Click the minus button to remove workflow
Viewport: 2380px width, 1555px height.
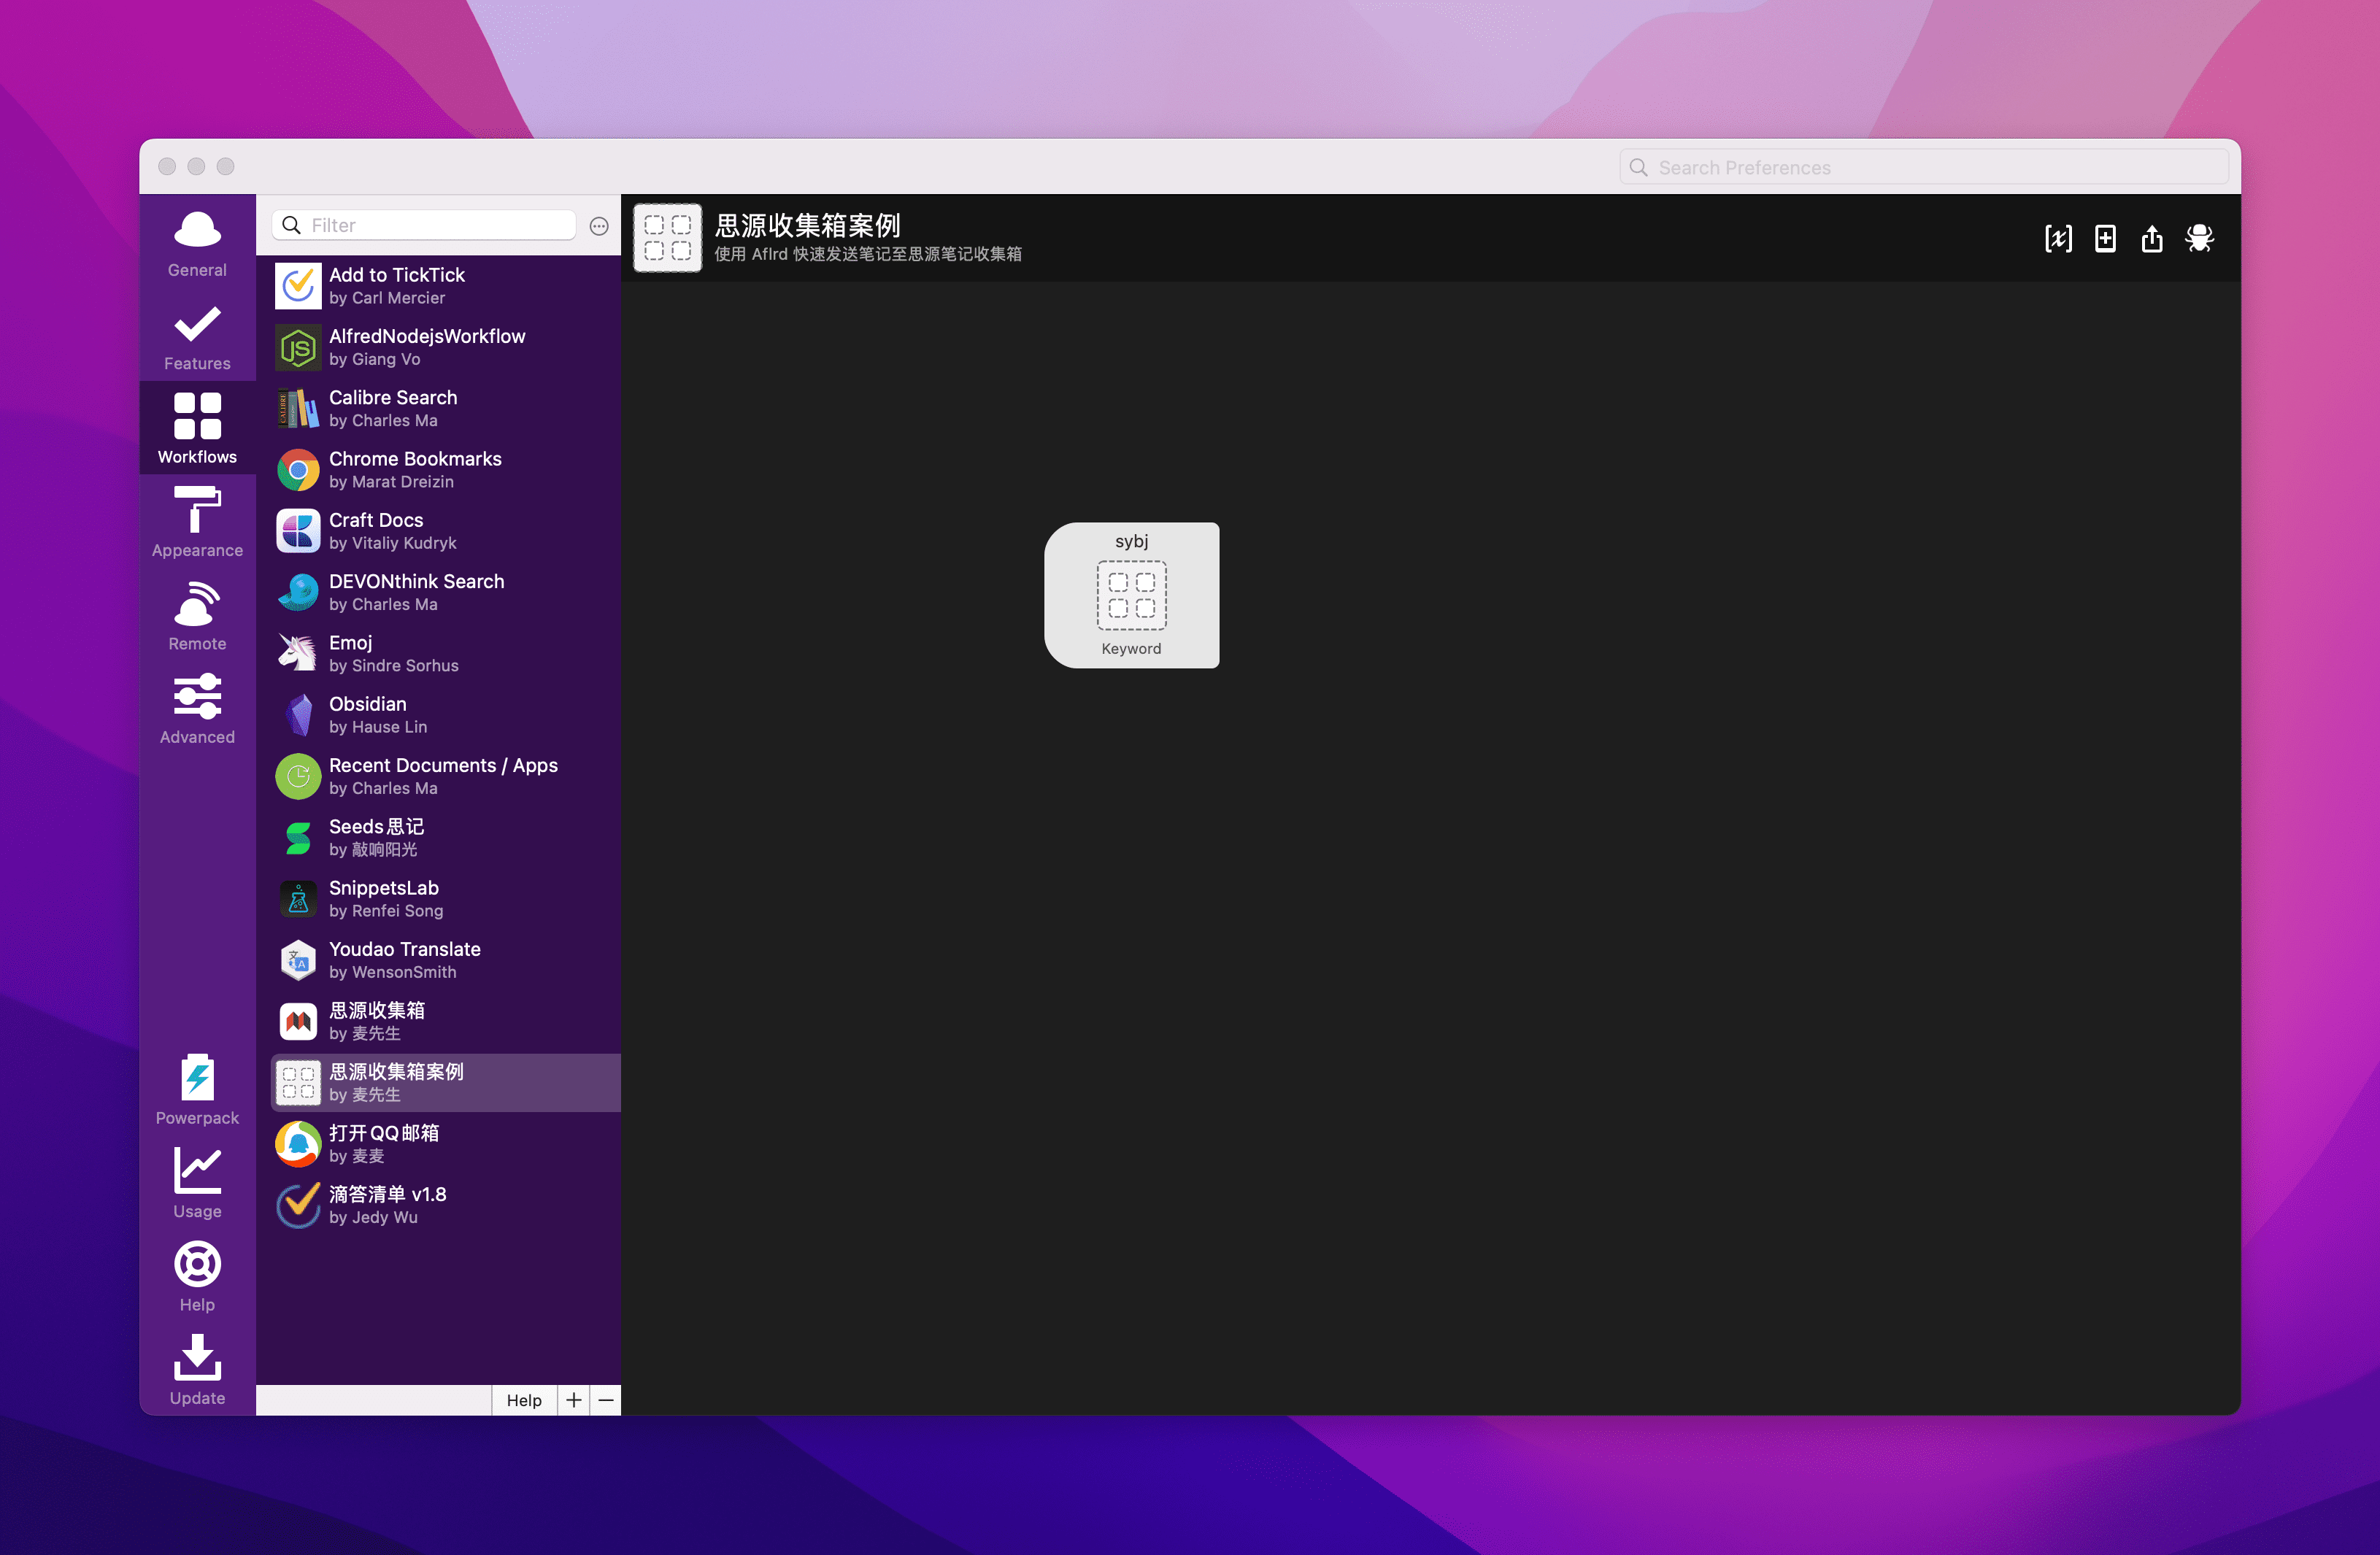[606, 1400]
